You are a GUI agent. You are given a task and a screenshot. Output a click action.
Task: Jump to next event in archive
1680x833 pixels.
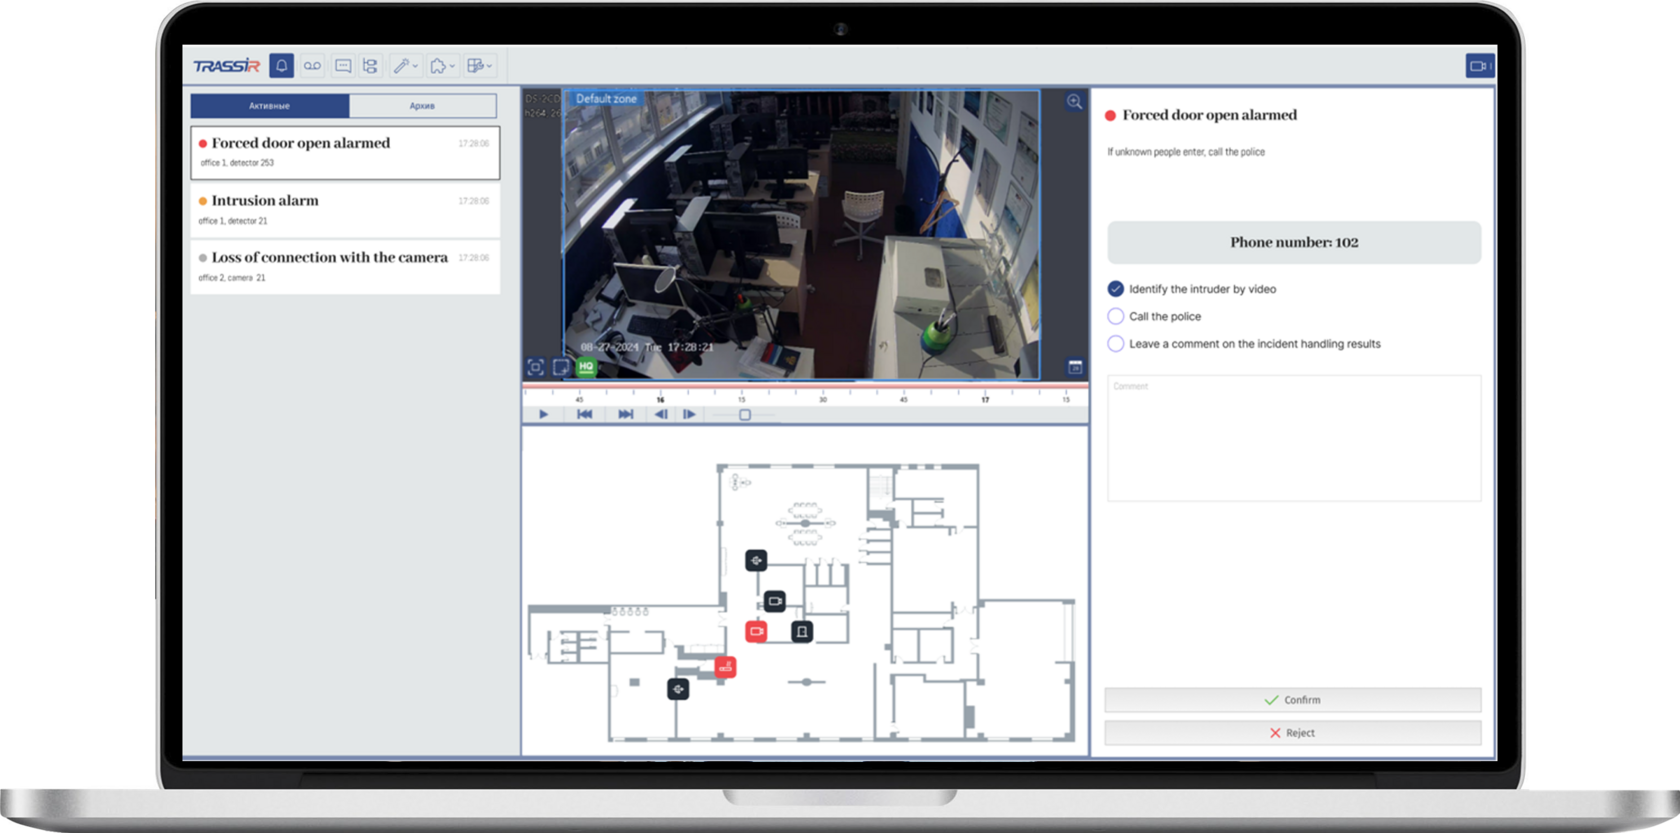(625, 414)
